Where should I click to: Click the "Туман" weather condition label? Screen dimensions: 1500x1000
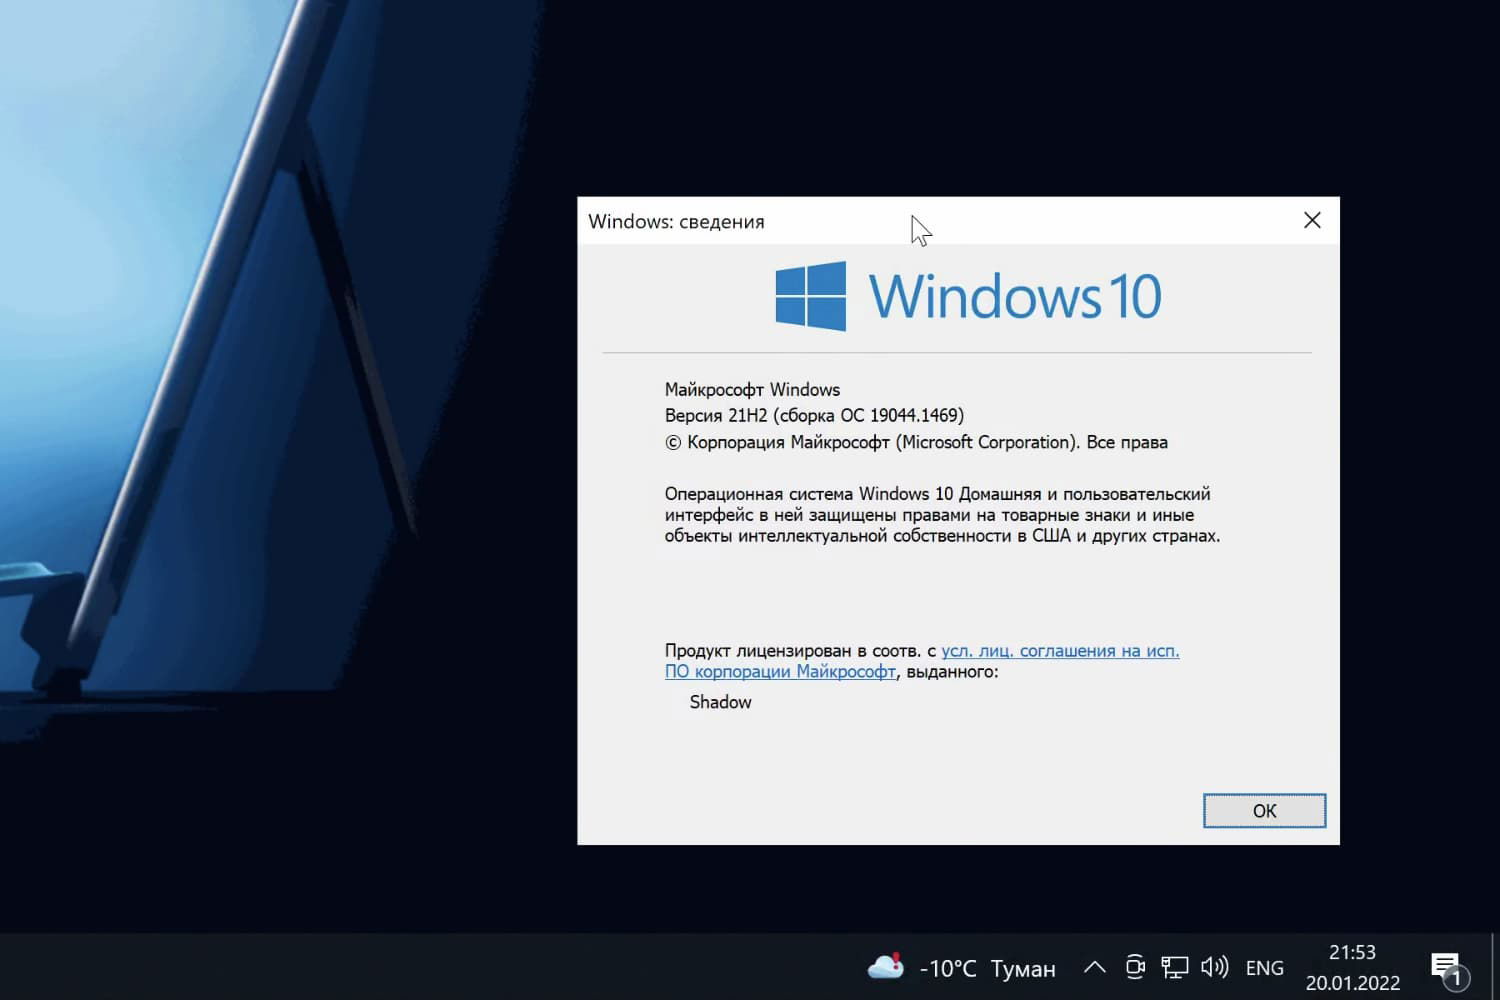1023,968
